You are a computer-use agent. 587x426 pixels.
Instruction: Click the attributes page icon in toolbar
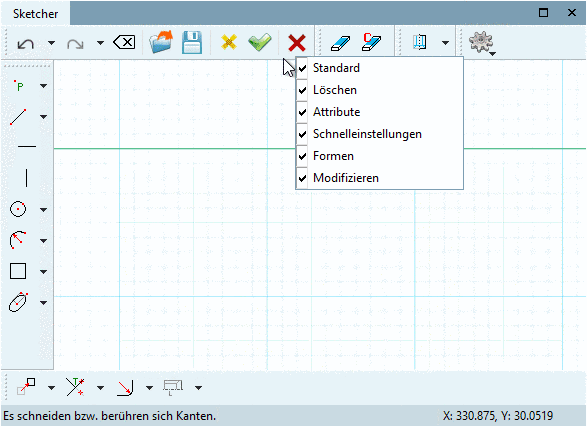coord(420,42)
